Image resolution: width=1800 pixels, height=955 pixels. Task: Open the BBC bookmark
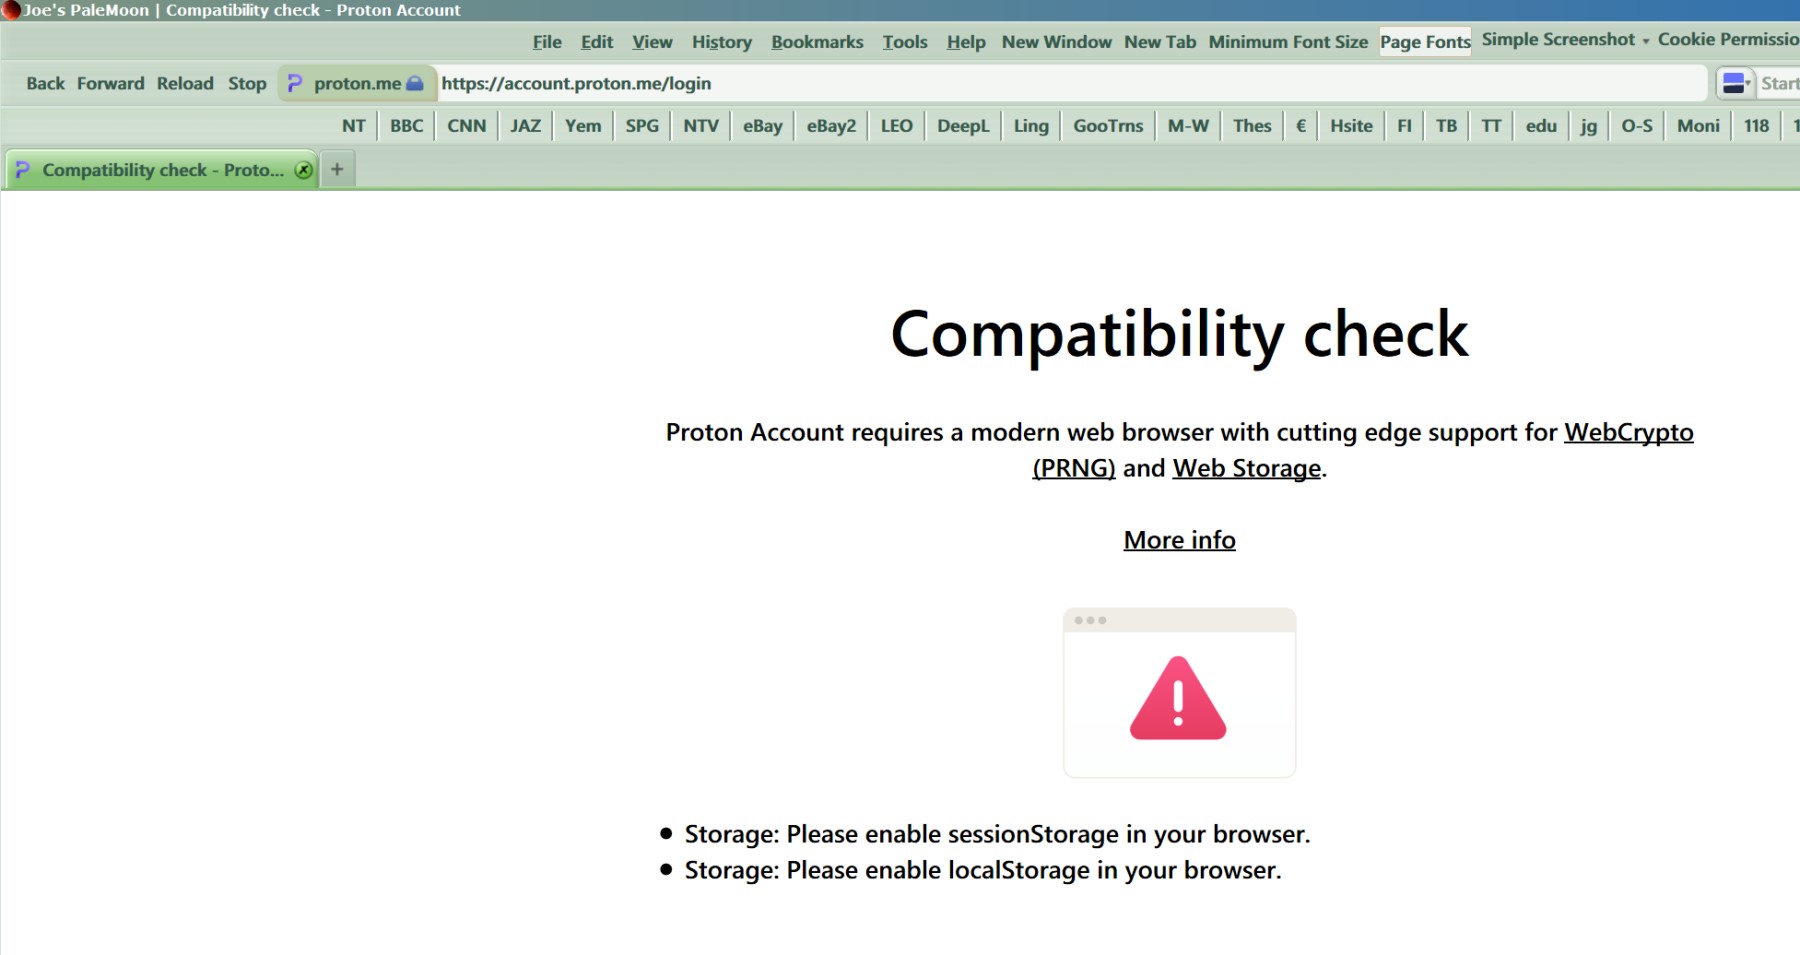point(406,126)
